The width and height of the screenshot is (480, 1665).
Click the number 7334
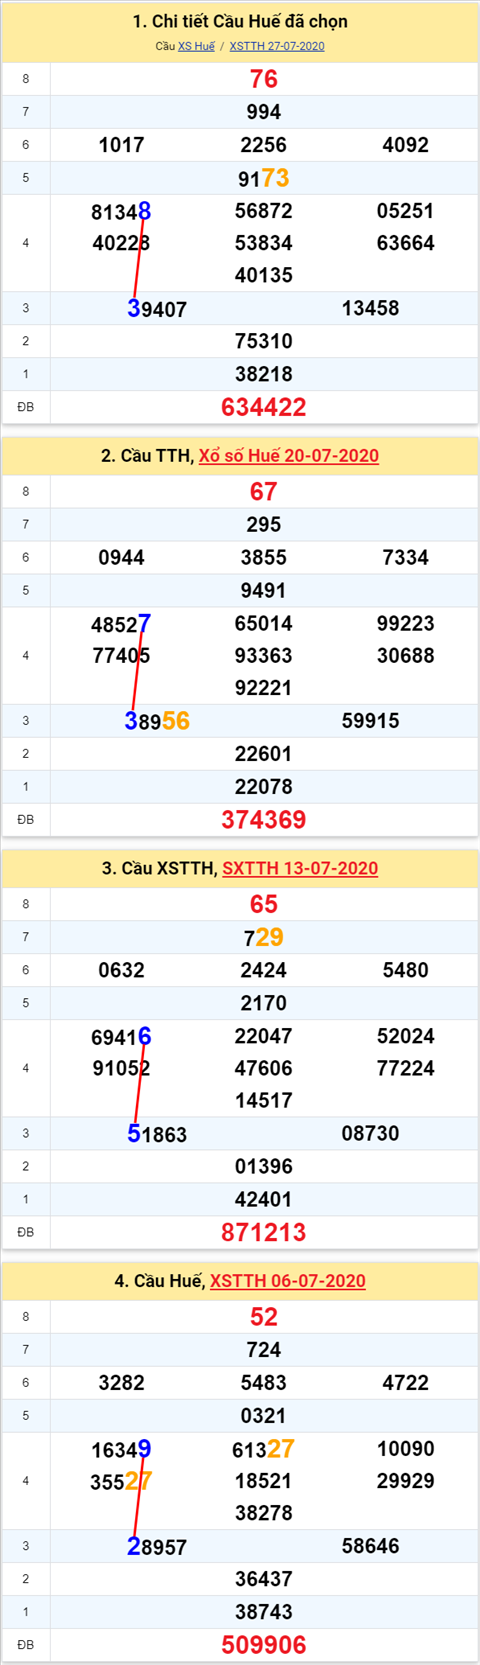tap(406, 558)
